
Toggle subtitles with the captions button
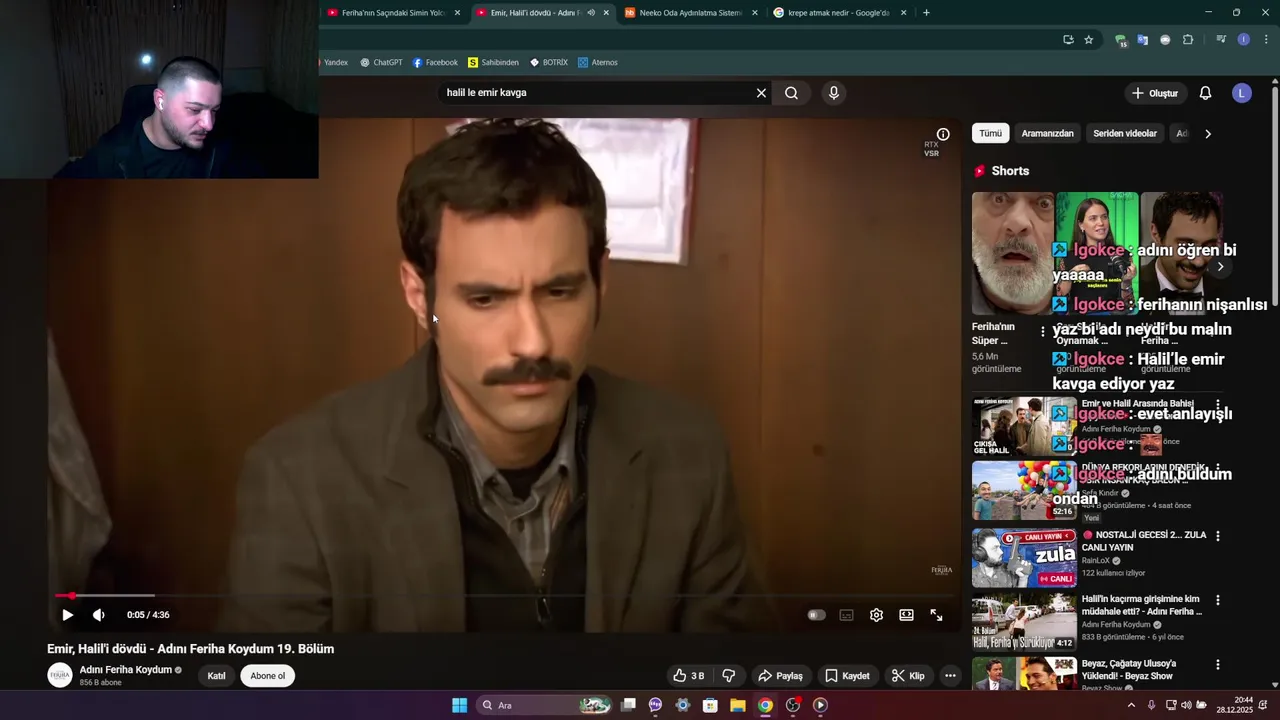(x=846, y=615)
